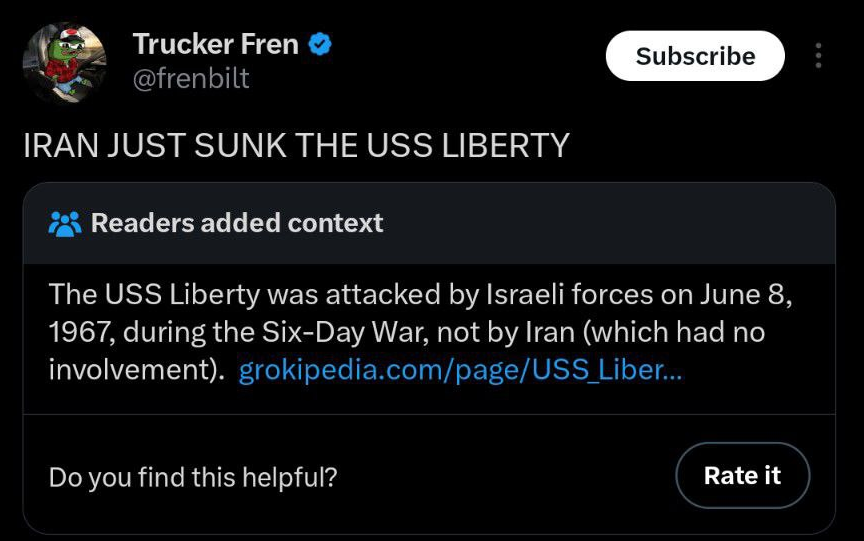Click the Readers added context people icon
The height and width of the screenshot is (541, 864).
[65, 223]
